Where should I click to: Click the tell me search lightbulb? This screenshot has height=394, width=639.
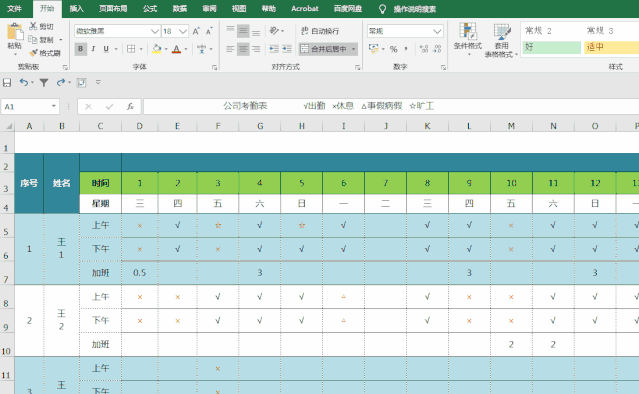(x=382, y=9)
